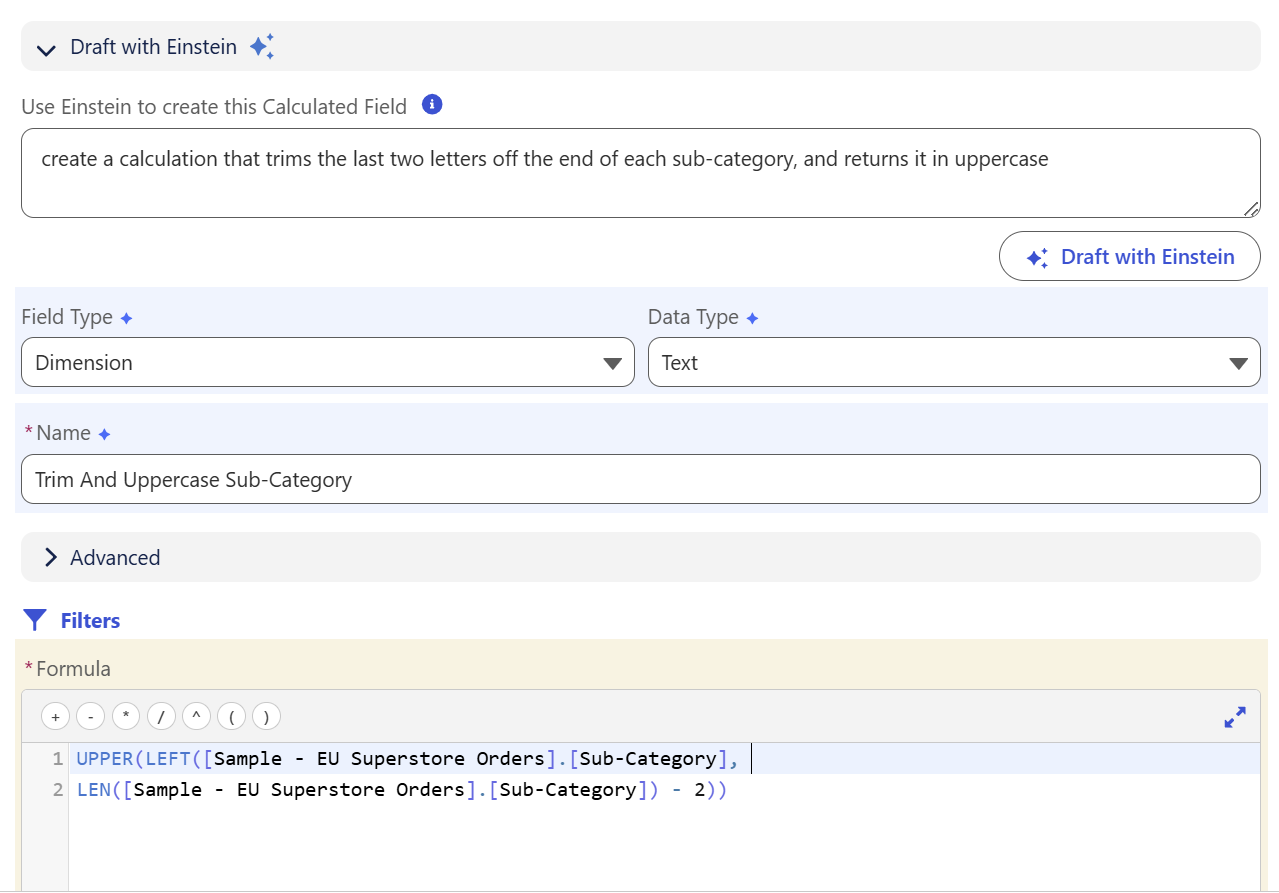Click the Einstein sparkle icon in header
1279x893 pixels.
[x=262, y=47]
